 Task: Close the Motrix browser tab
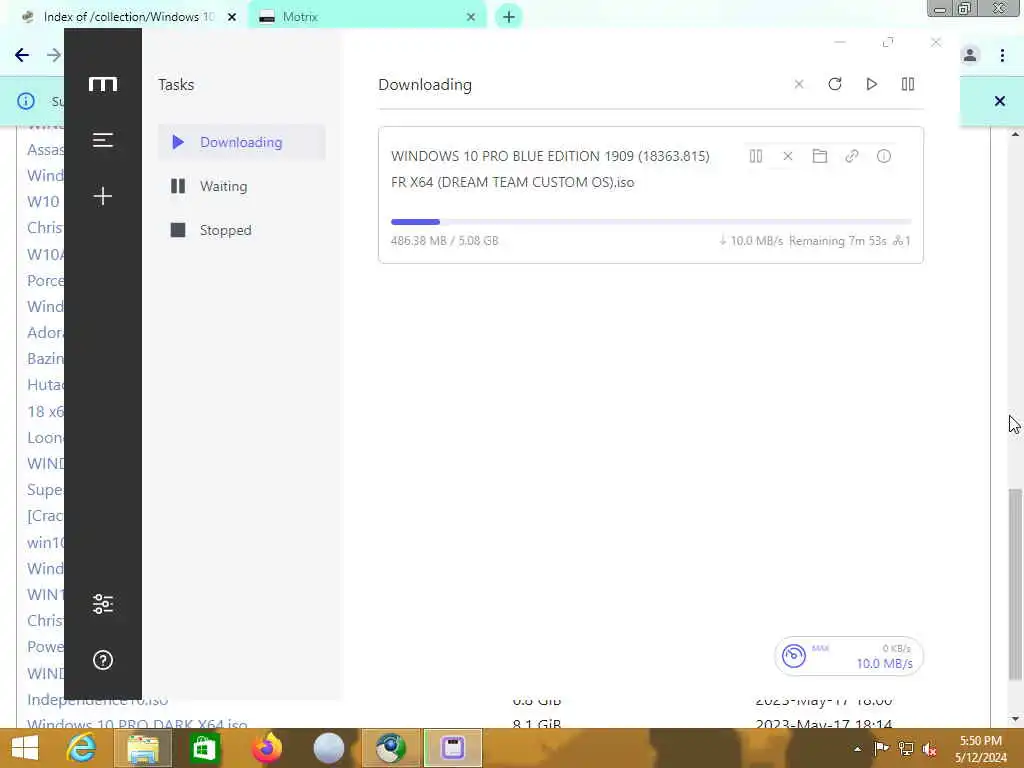point(471,17)
